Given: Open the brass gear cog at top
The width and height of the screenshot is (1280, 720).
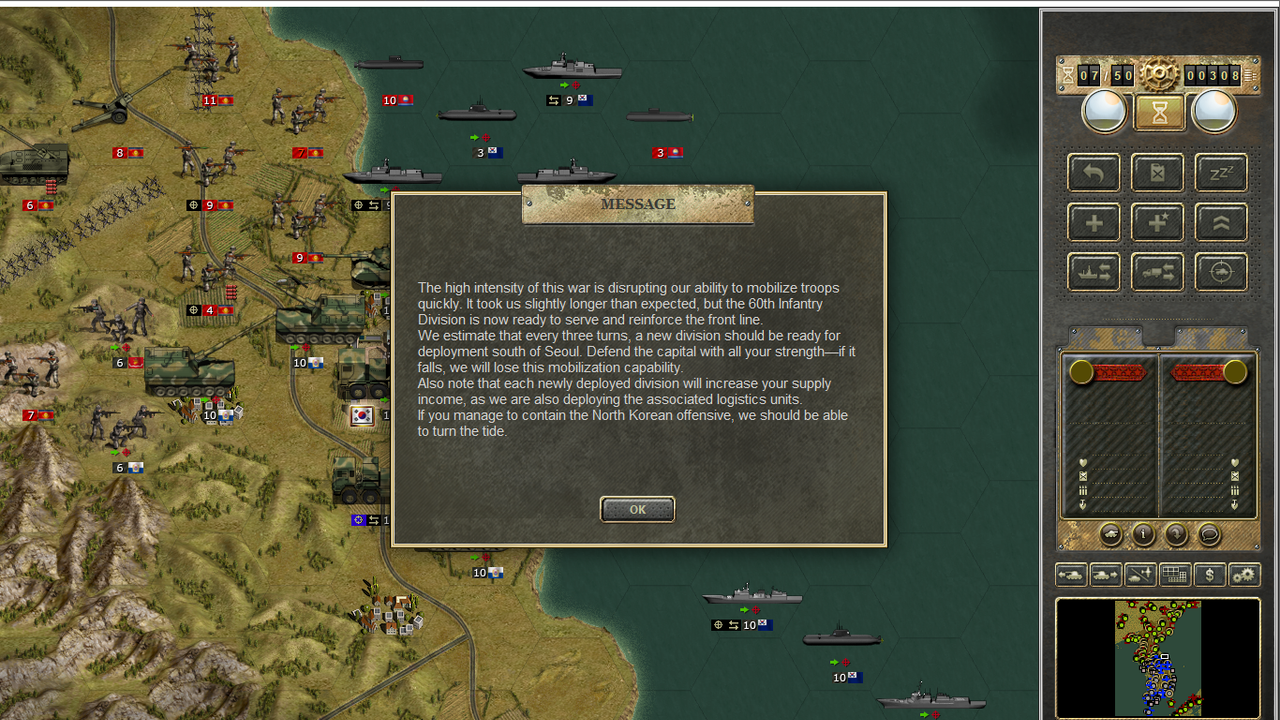Looking at the screenshot, I should pos(1159,74).
